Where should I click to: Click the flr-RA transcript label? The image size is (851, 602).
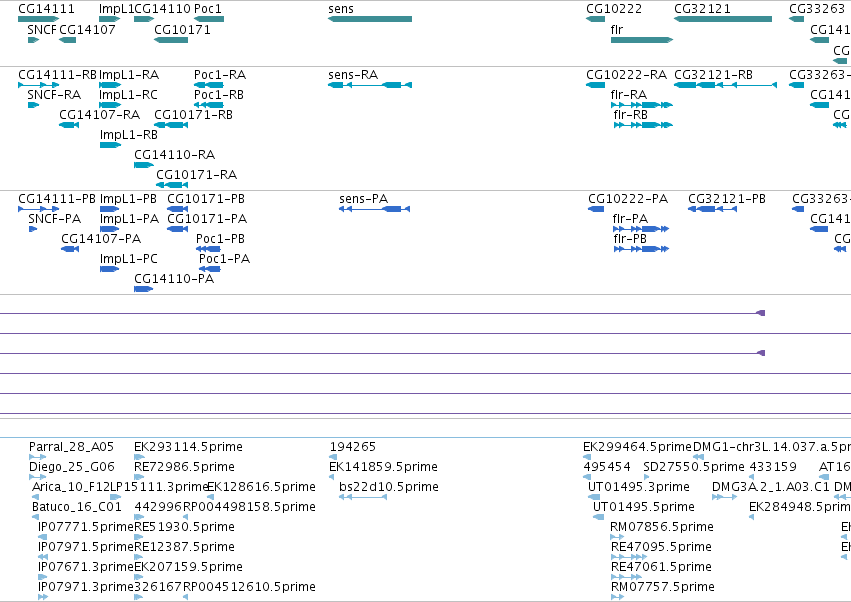[628, 94]
